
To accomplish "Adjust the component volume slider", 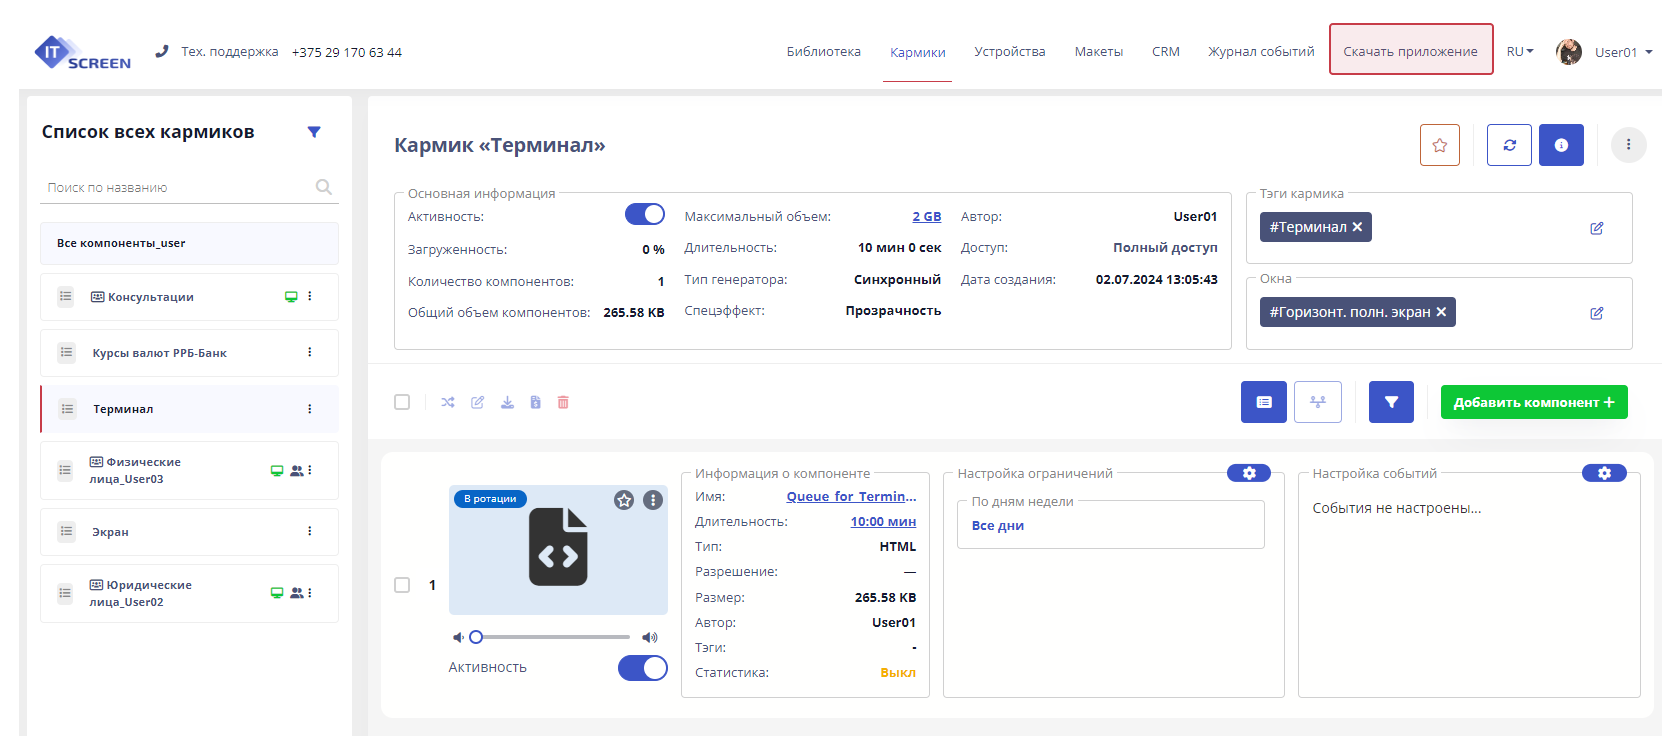I will (550, 637).
